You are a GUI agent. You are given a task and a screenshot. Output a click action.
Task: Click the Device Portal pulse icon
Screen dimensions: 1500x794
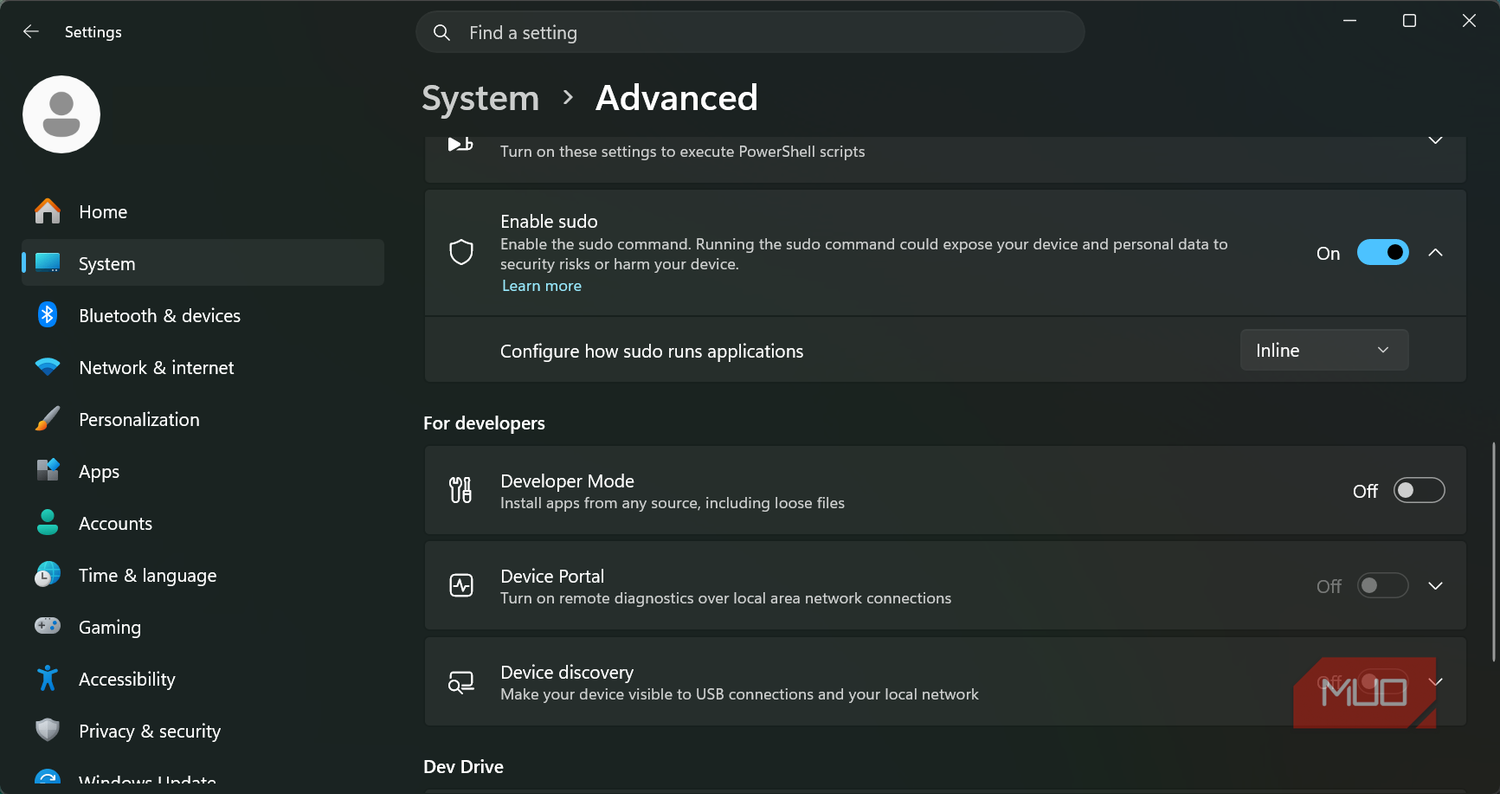coord(461,586)
